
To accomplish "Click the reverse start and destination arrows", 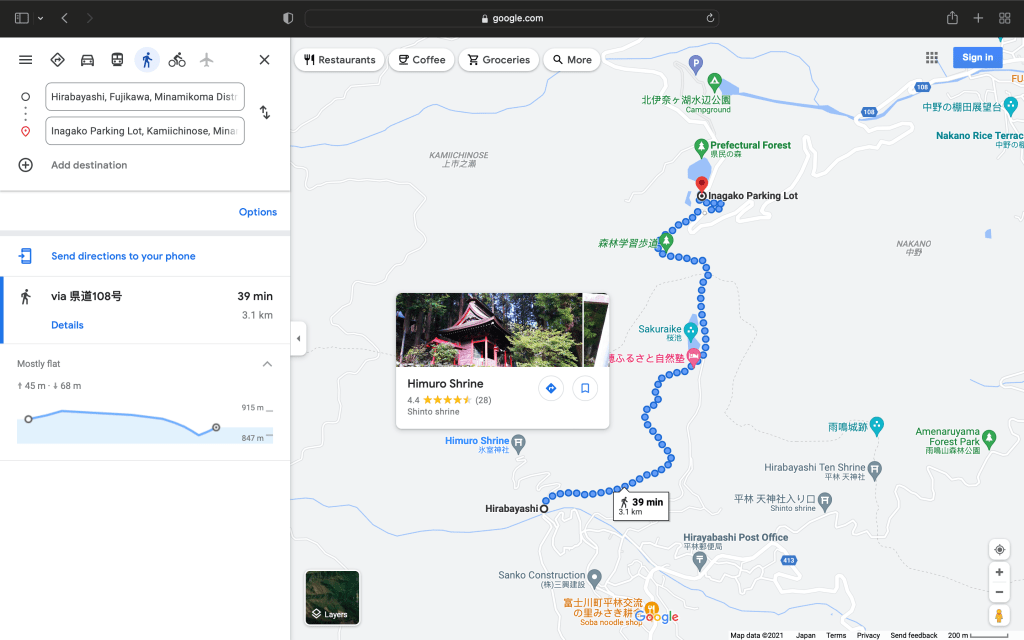I will tap(265, 113).
